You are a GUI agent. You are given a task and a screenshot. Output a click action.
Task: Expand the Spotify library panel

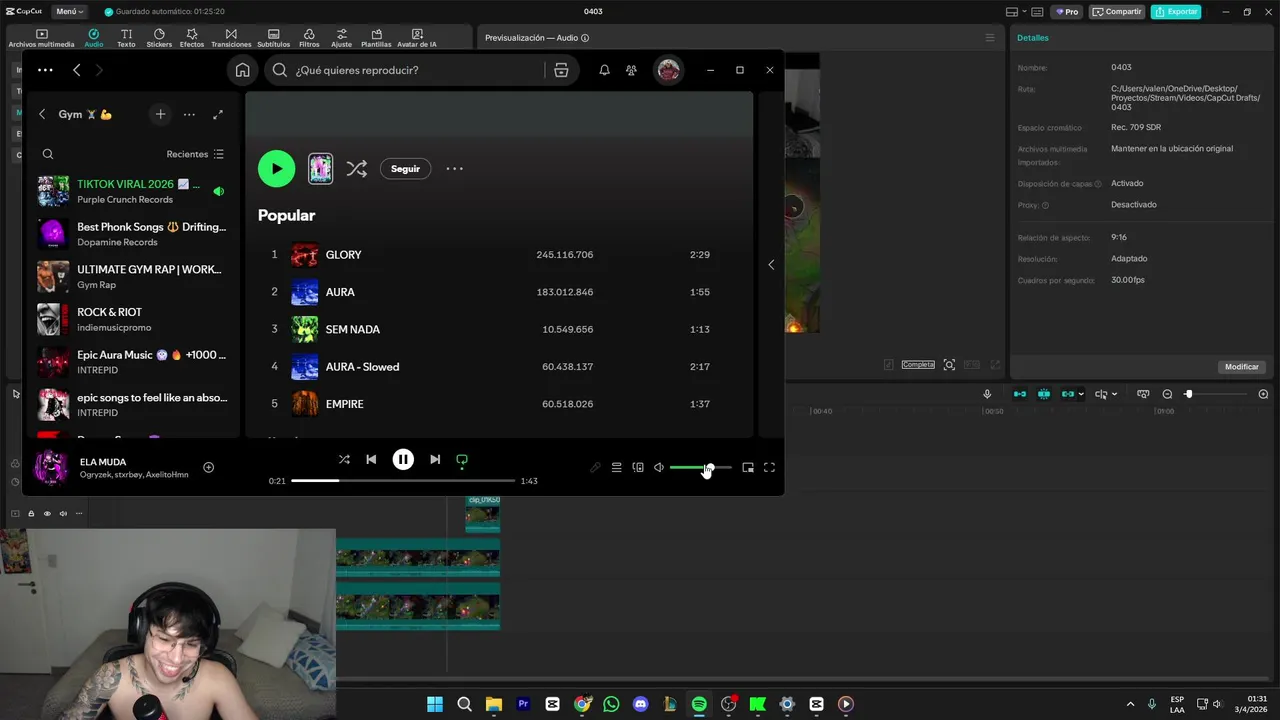(218, 114)
